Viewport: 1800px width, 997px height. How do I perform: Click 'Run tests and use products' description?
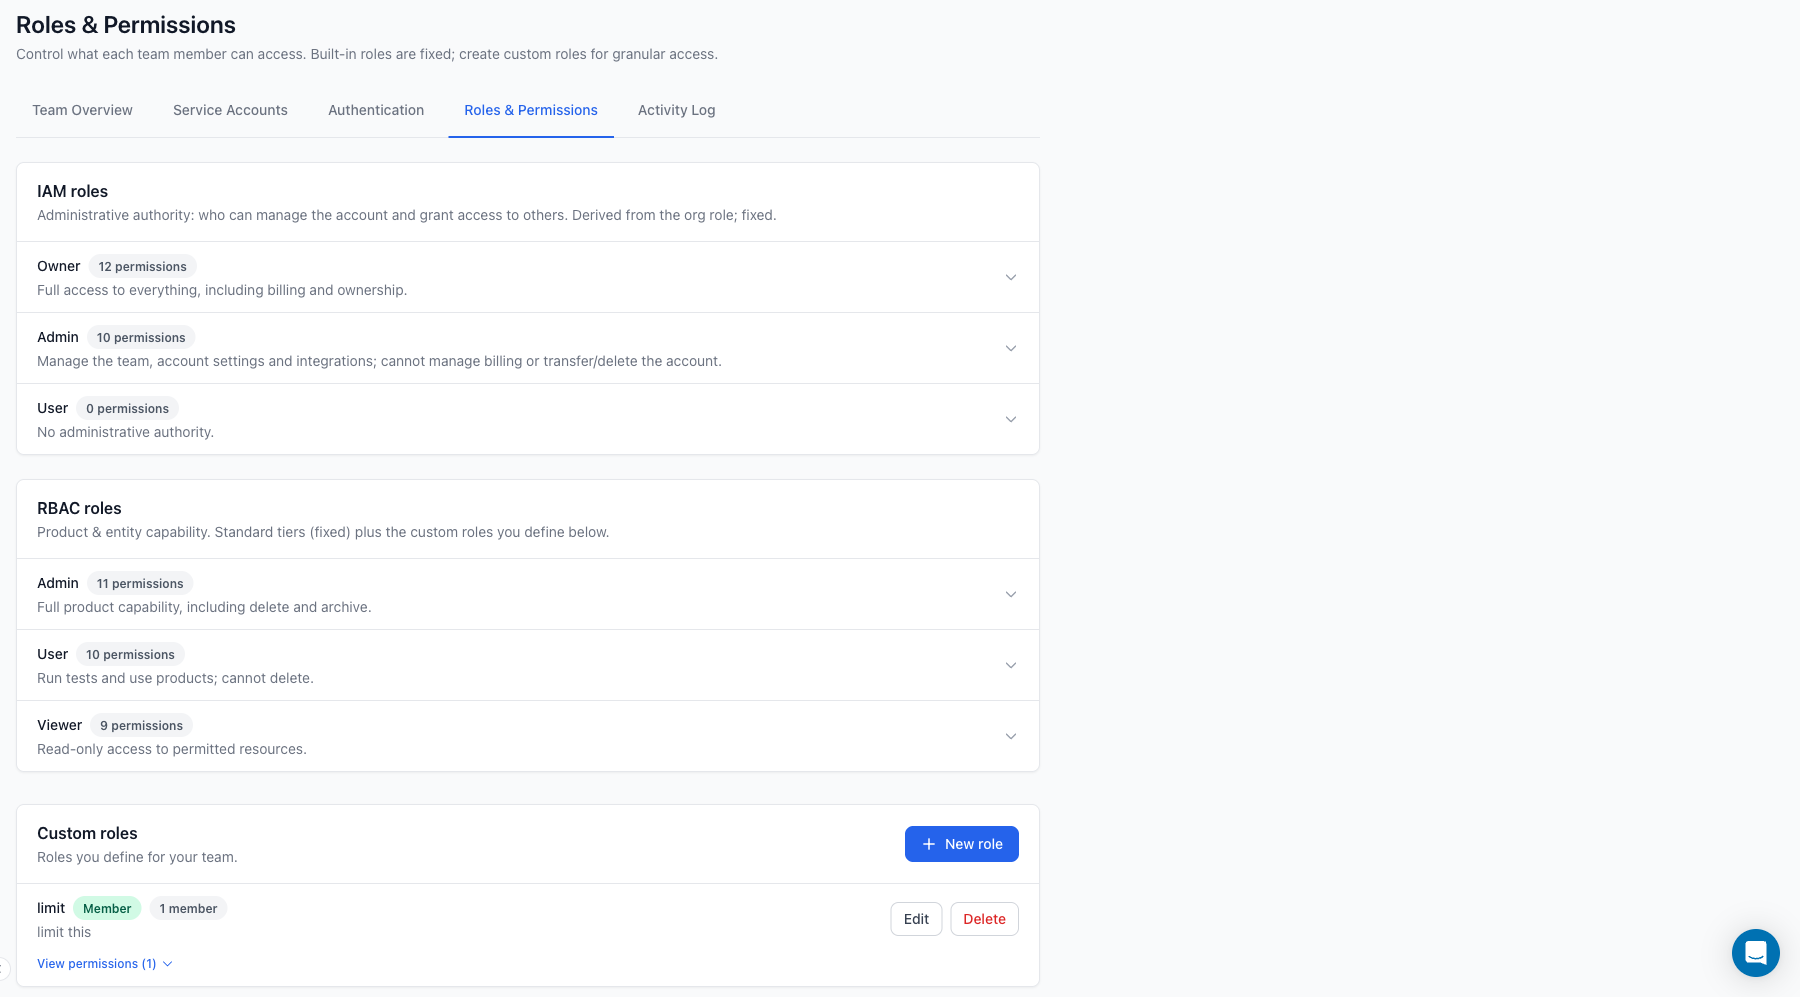175,678
